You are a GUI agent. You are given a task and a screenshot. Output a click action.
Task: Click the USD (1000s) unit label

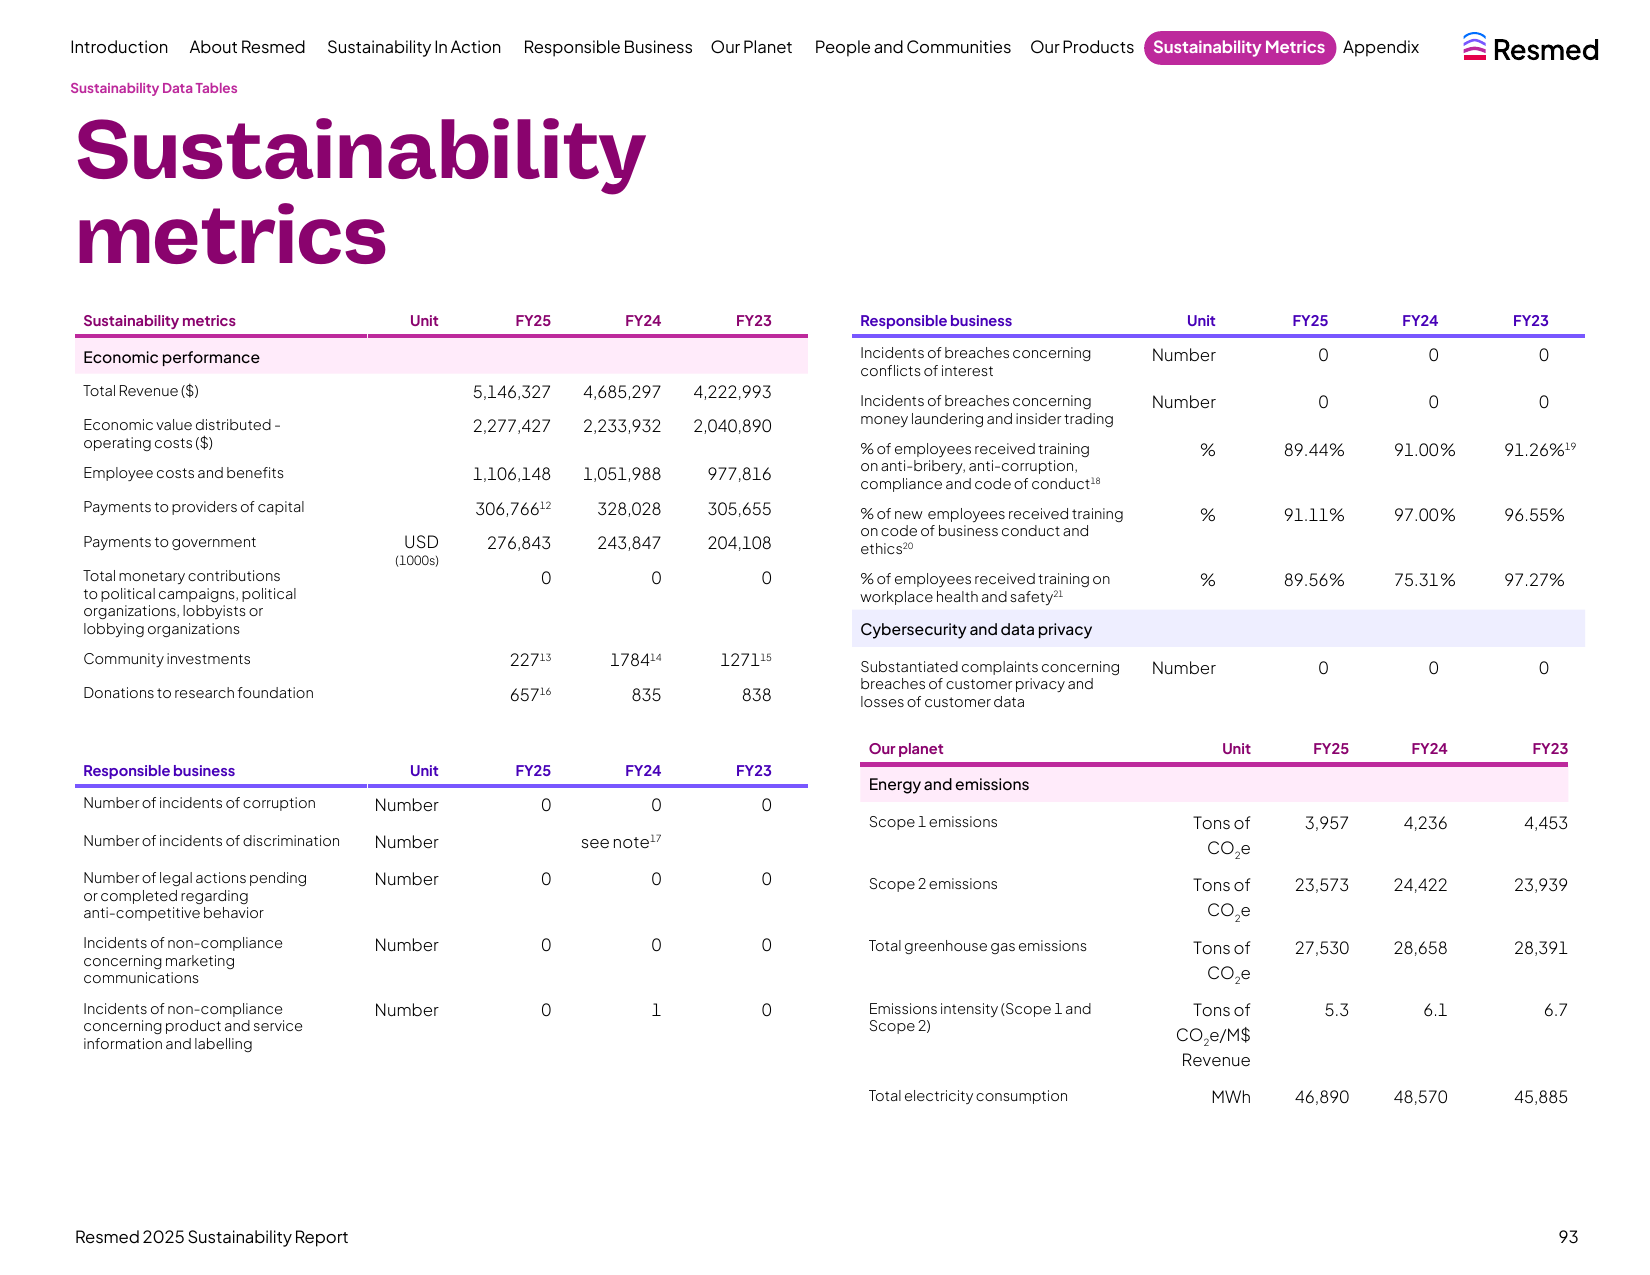point(417,550)
